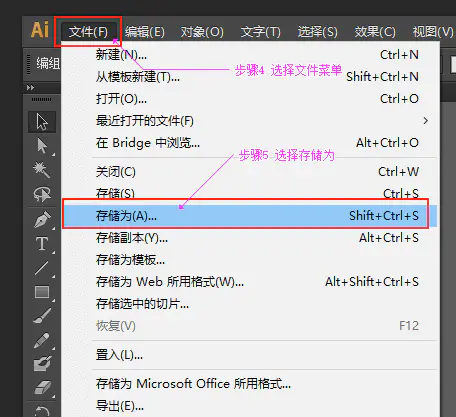Select the Rotate tool

[x=42, y=411]
